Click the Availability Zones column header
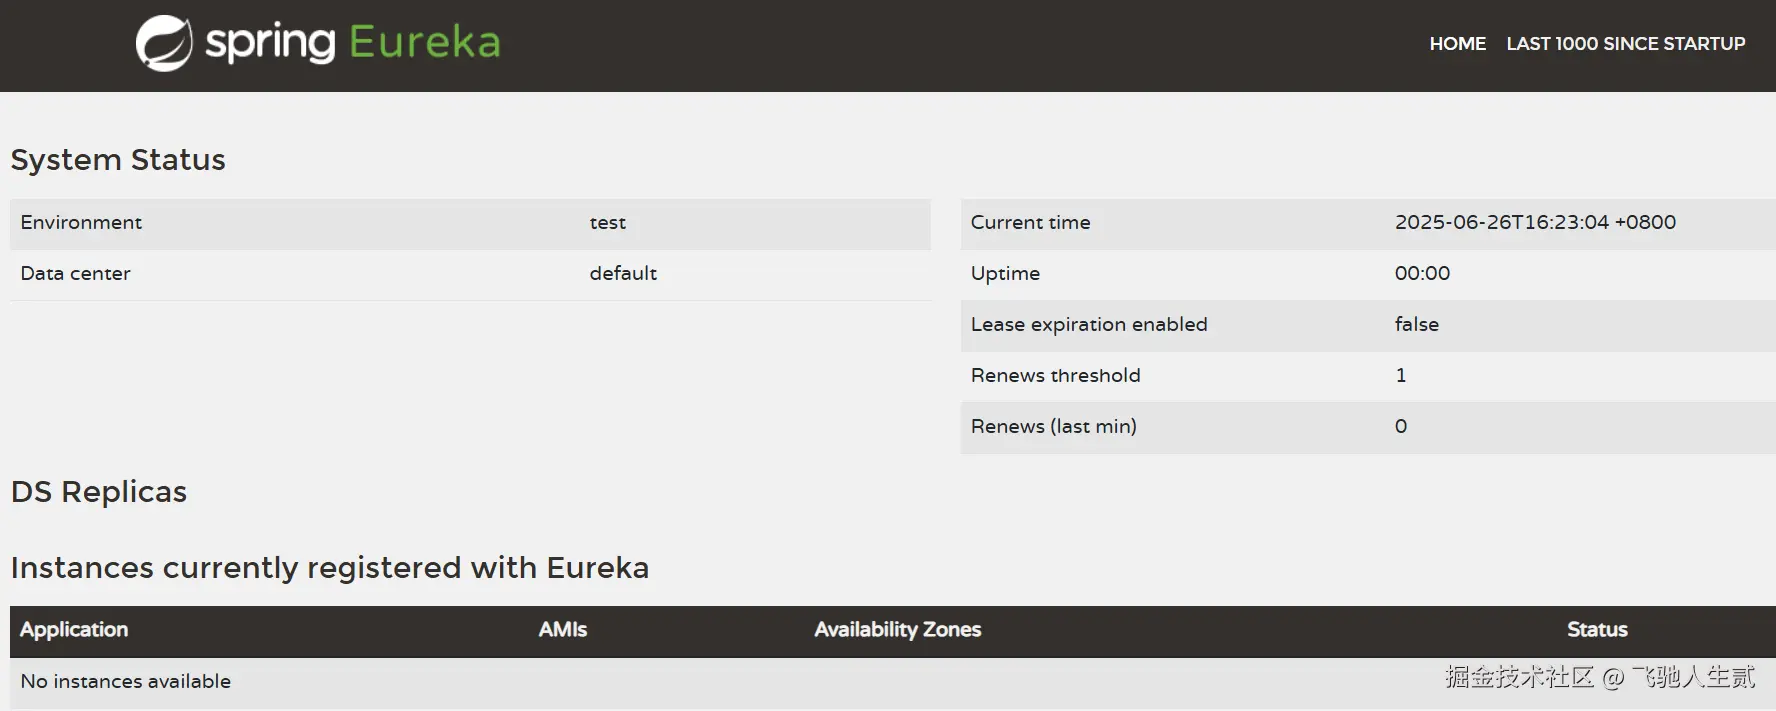Image resolution: width=1776 pixels, height=711 pixels. (x=897, y=630)
